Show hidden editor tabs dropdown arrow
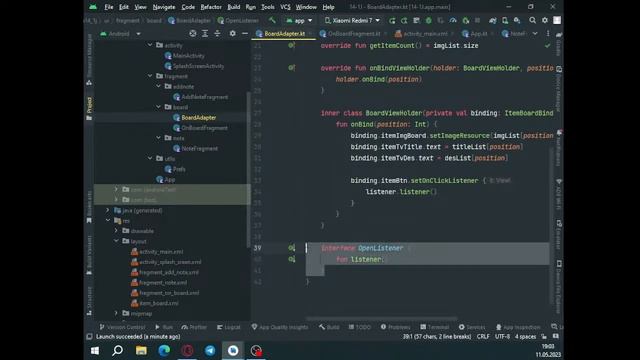640x360 pixels. click(535, 33)
